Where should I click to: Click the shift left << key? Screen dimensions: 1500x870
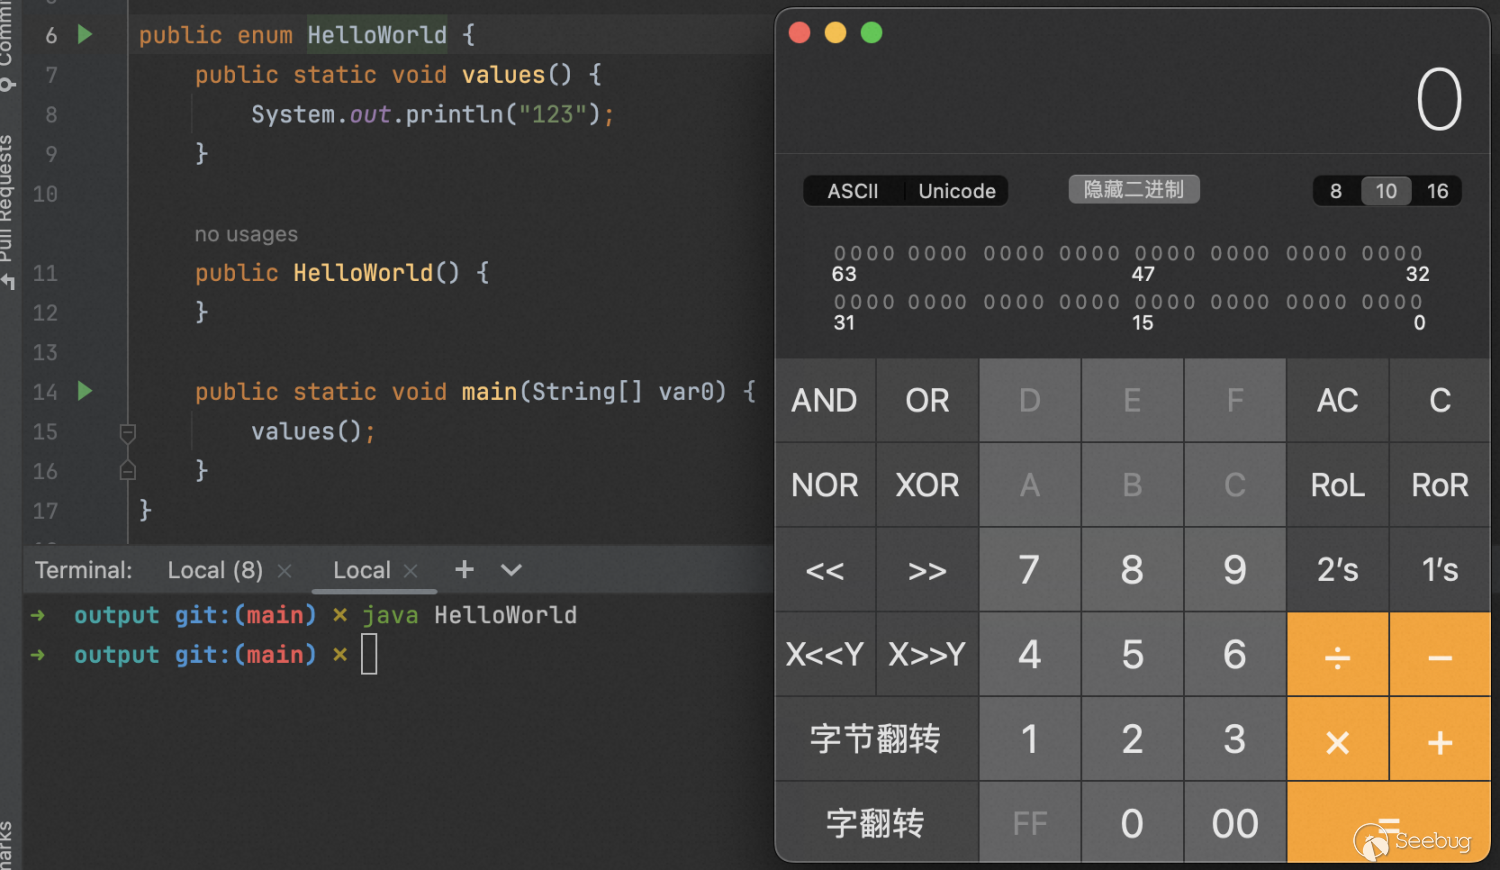pyautogui.click(x=825, y=571)
